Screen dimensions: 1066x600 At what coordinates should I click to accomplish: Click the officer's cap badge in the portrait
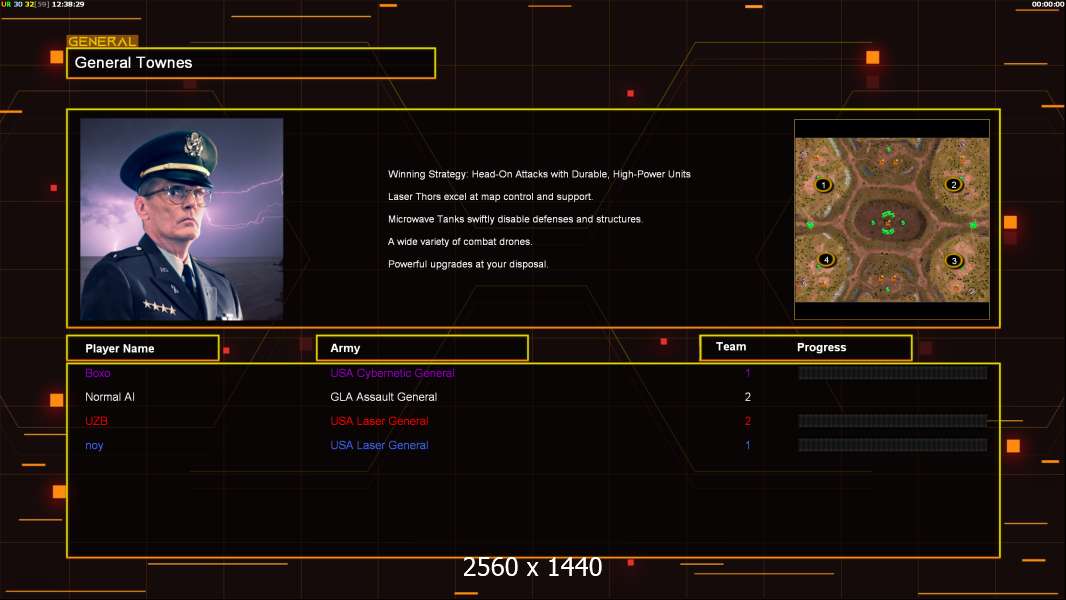[194, 146]
